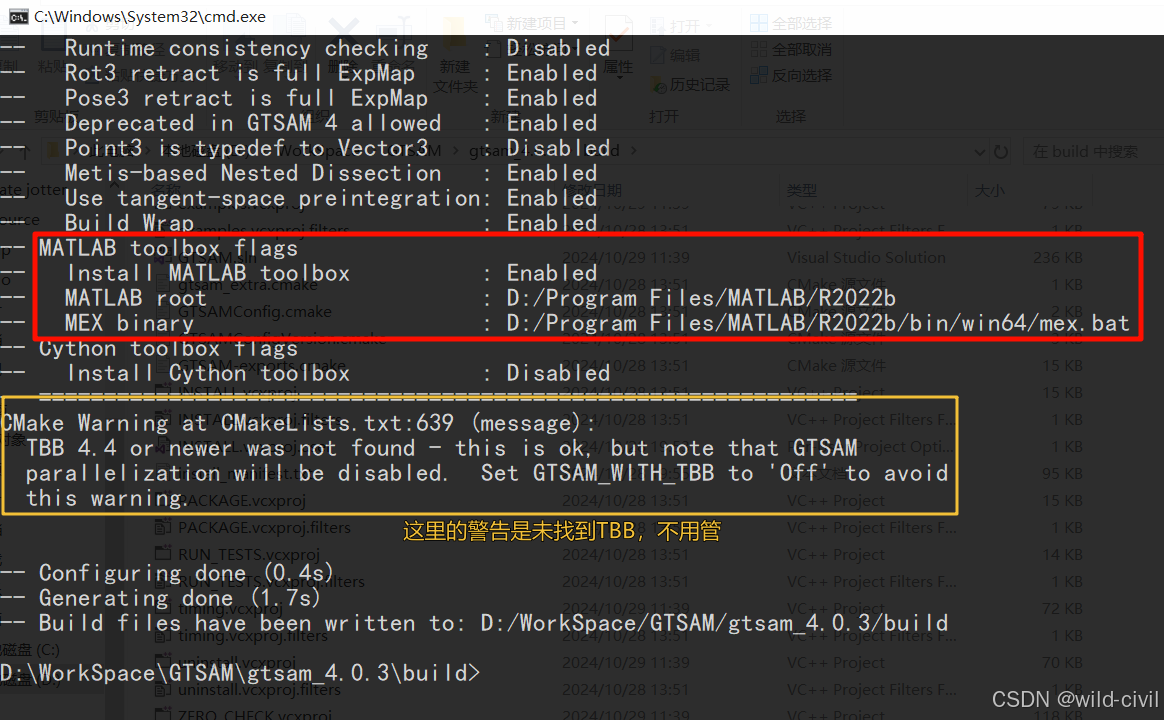Viewport: 1164px width, 720px height.
Task: Expand the 属性 (Properties) dropdown arrow
Action: click(x=620, y=79)
